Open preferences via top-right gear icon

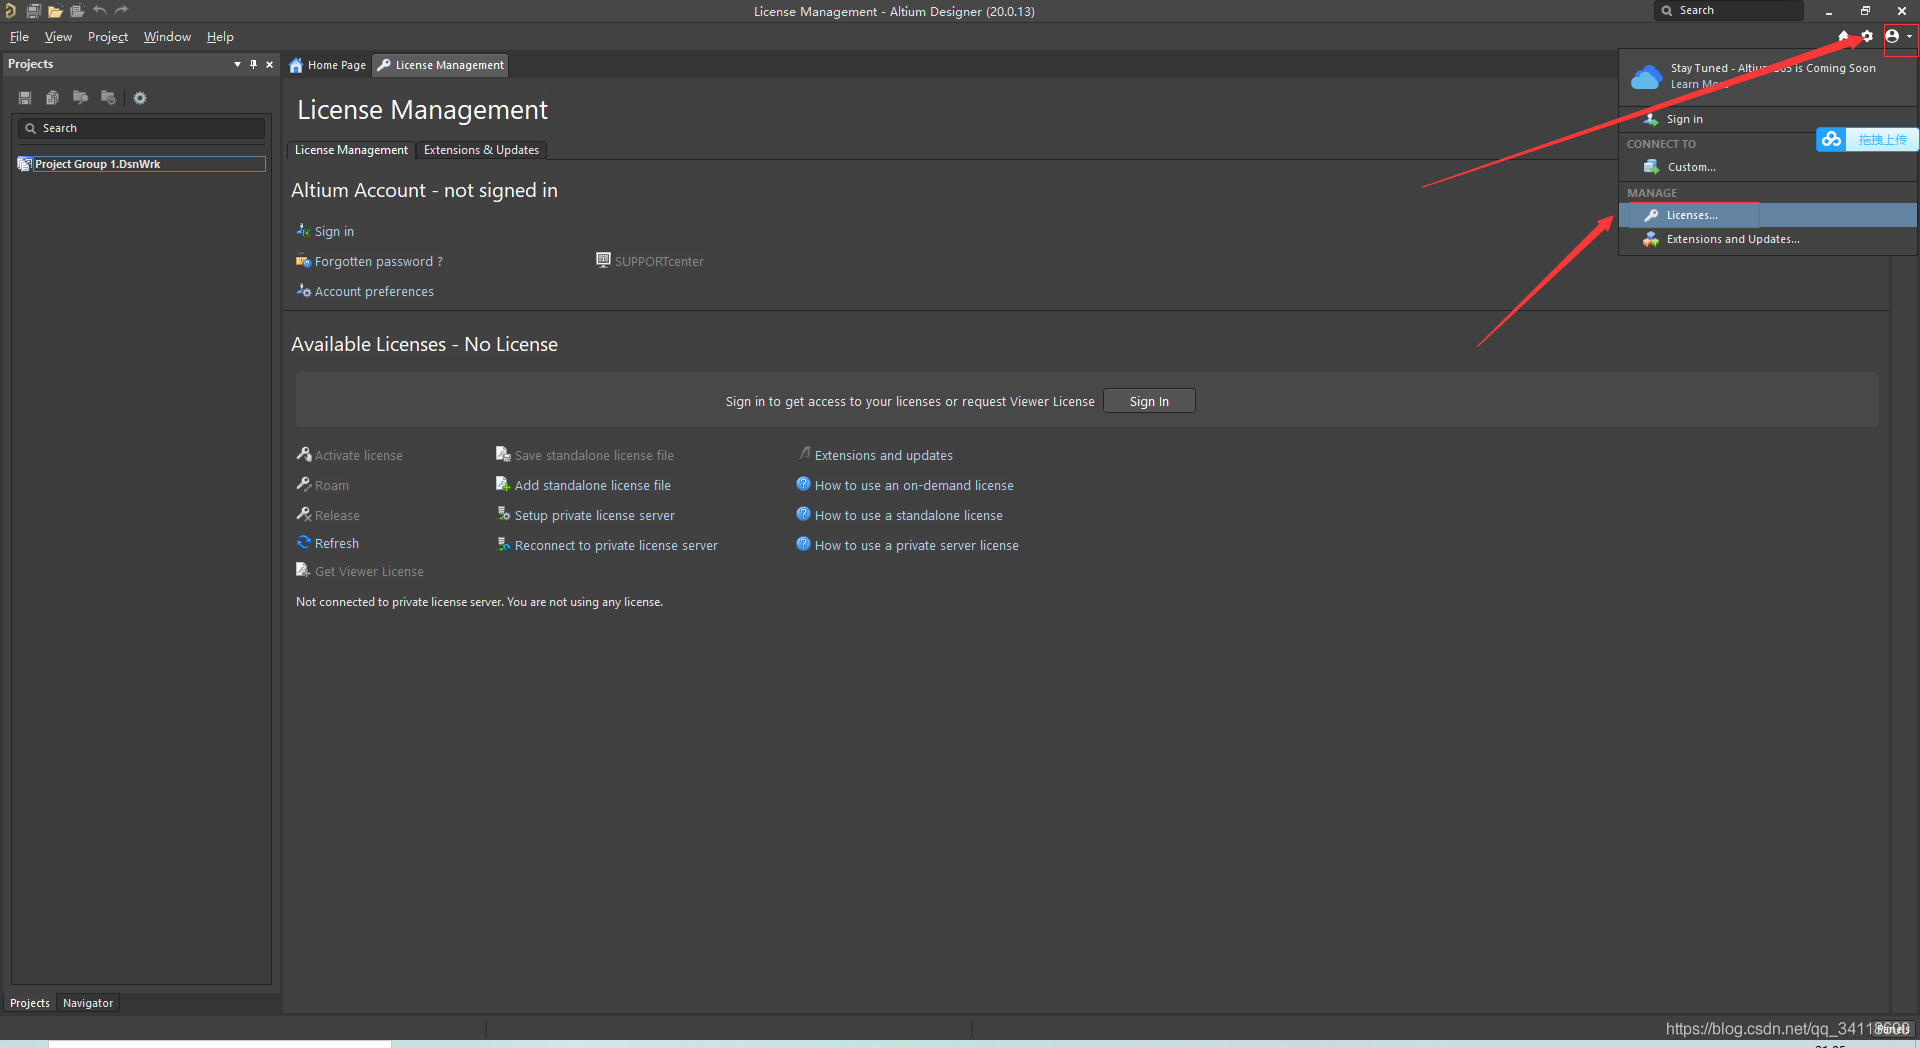tap(1866, 36)
